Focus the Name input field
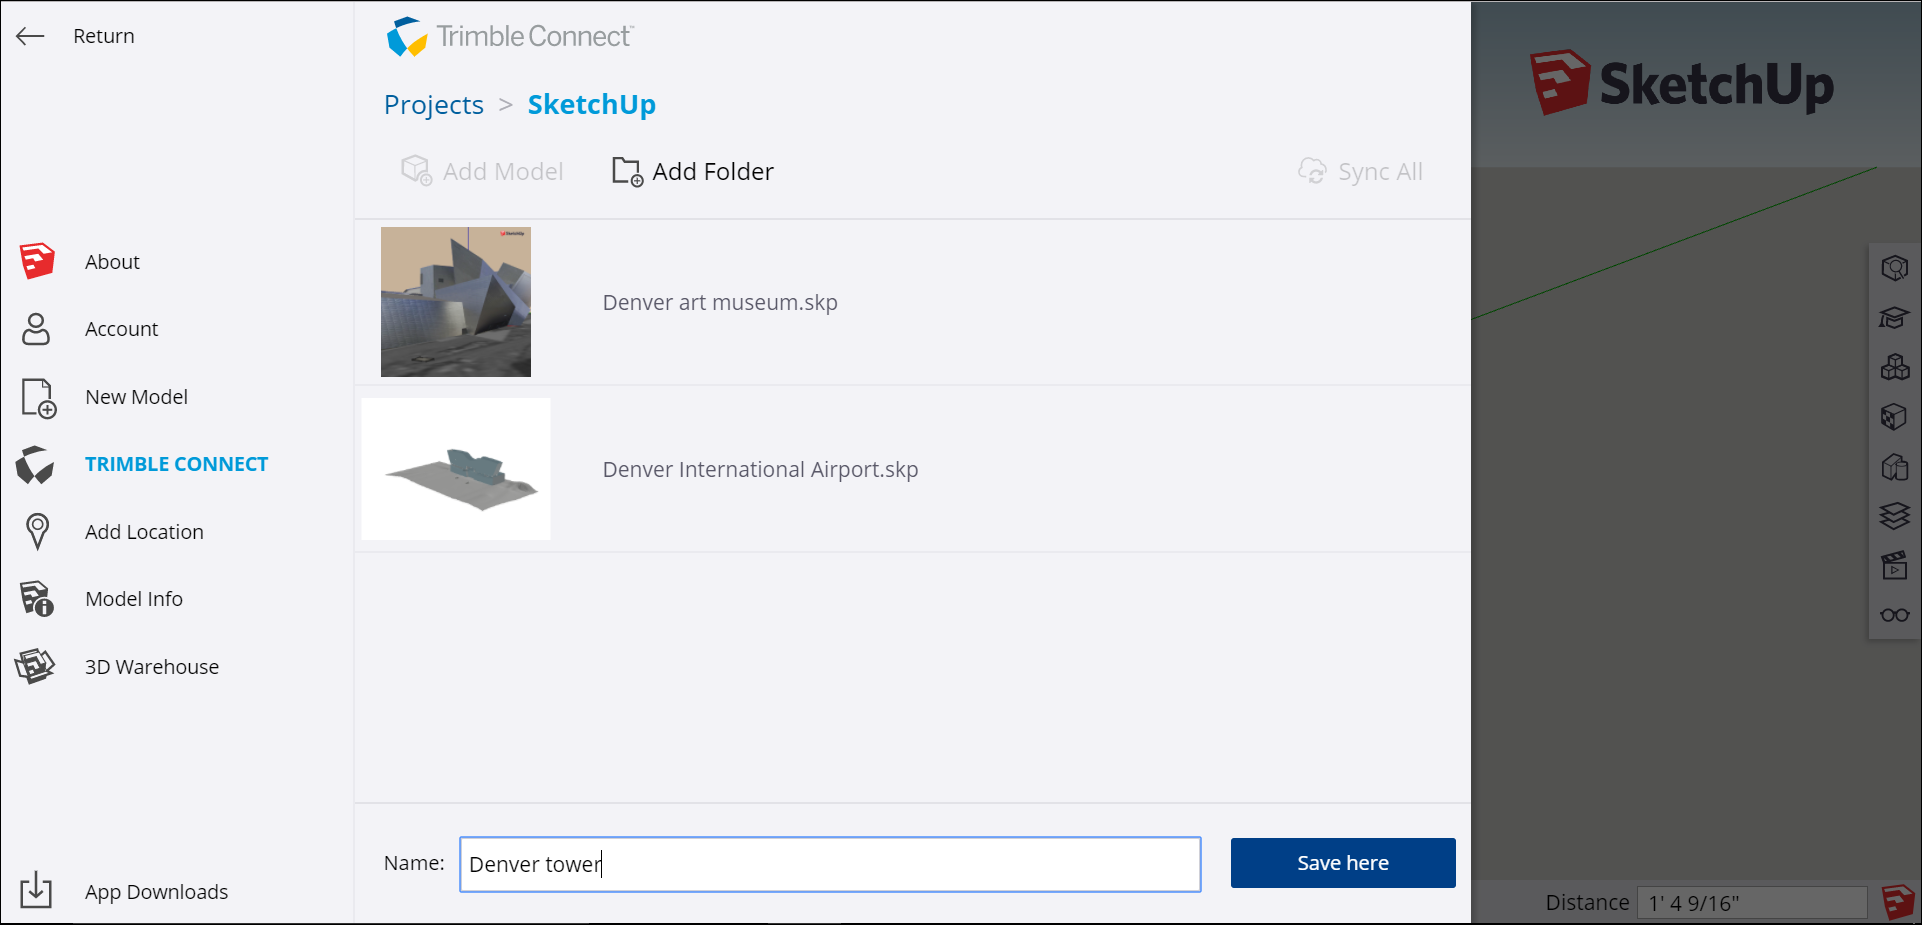 (x=830, y=864)
